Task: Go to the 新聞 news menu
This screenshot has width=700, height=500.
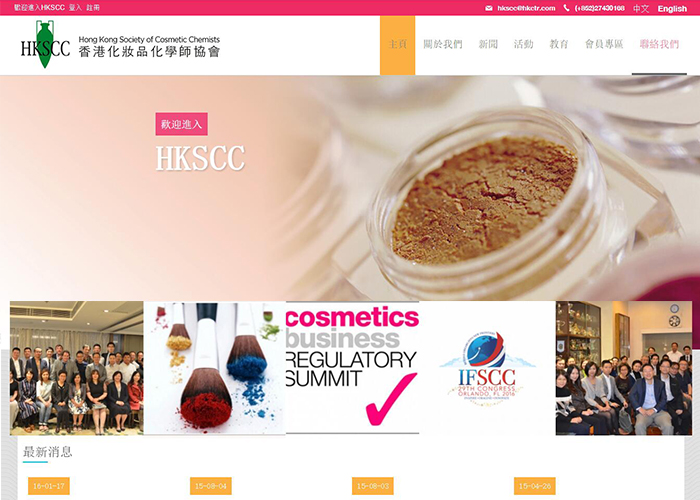Action: [x=488, y=45]
